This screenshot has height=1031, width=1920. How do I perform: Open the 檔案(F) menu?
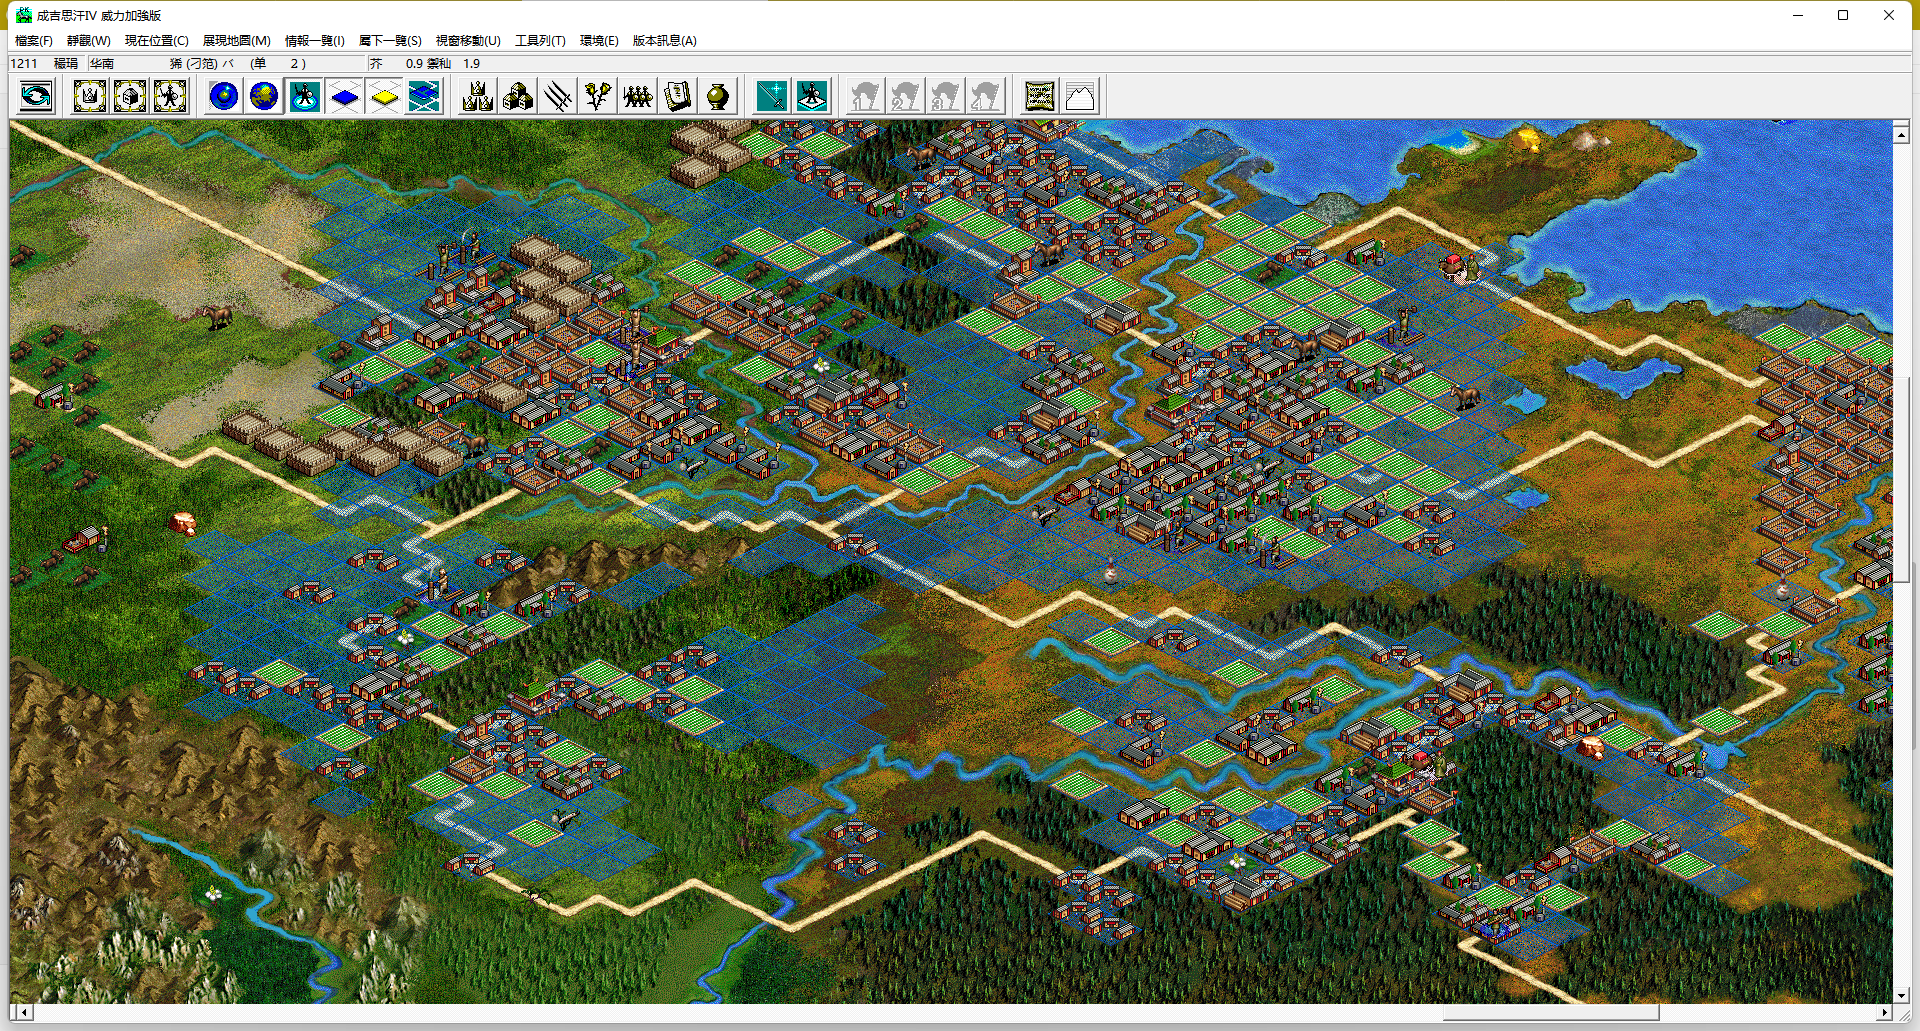[33, 41]
